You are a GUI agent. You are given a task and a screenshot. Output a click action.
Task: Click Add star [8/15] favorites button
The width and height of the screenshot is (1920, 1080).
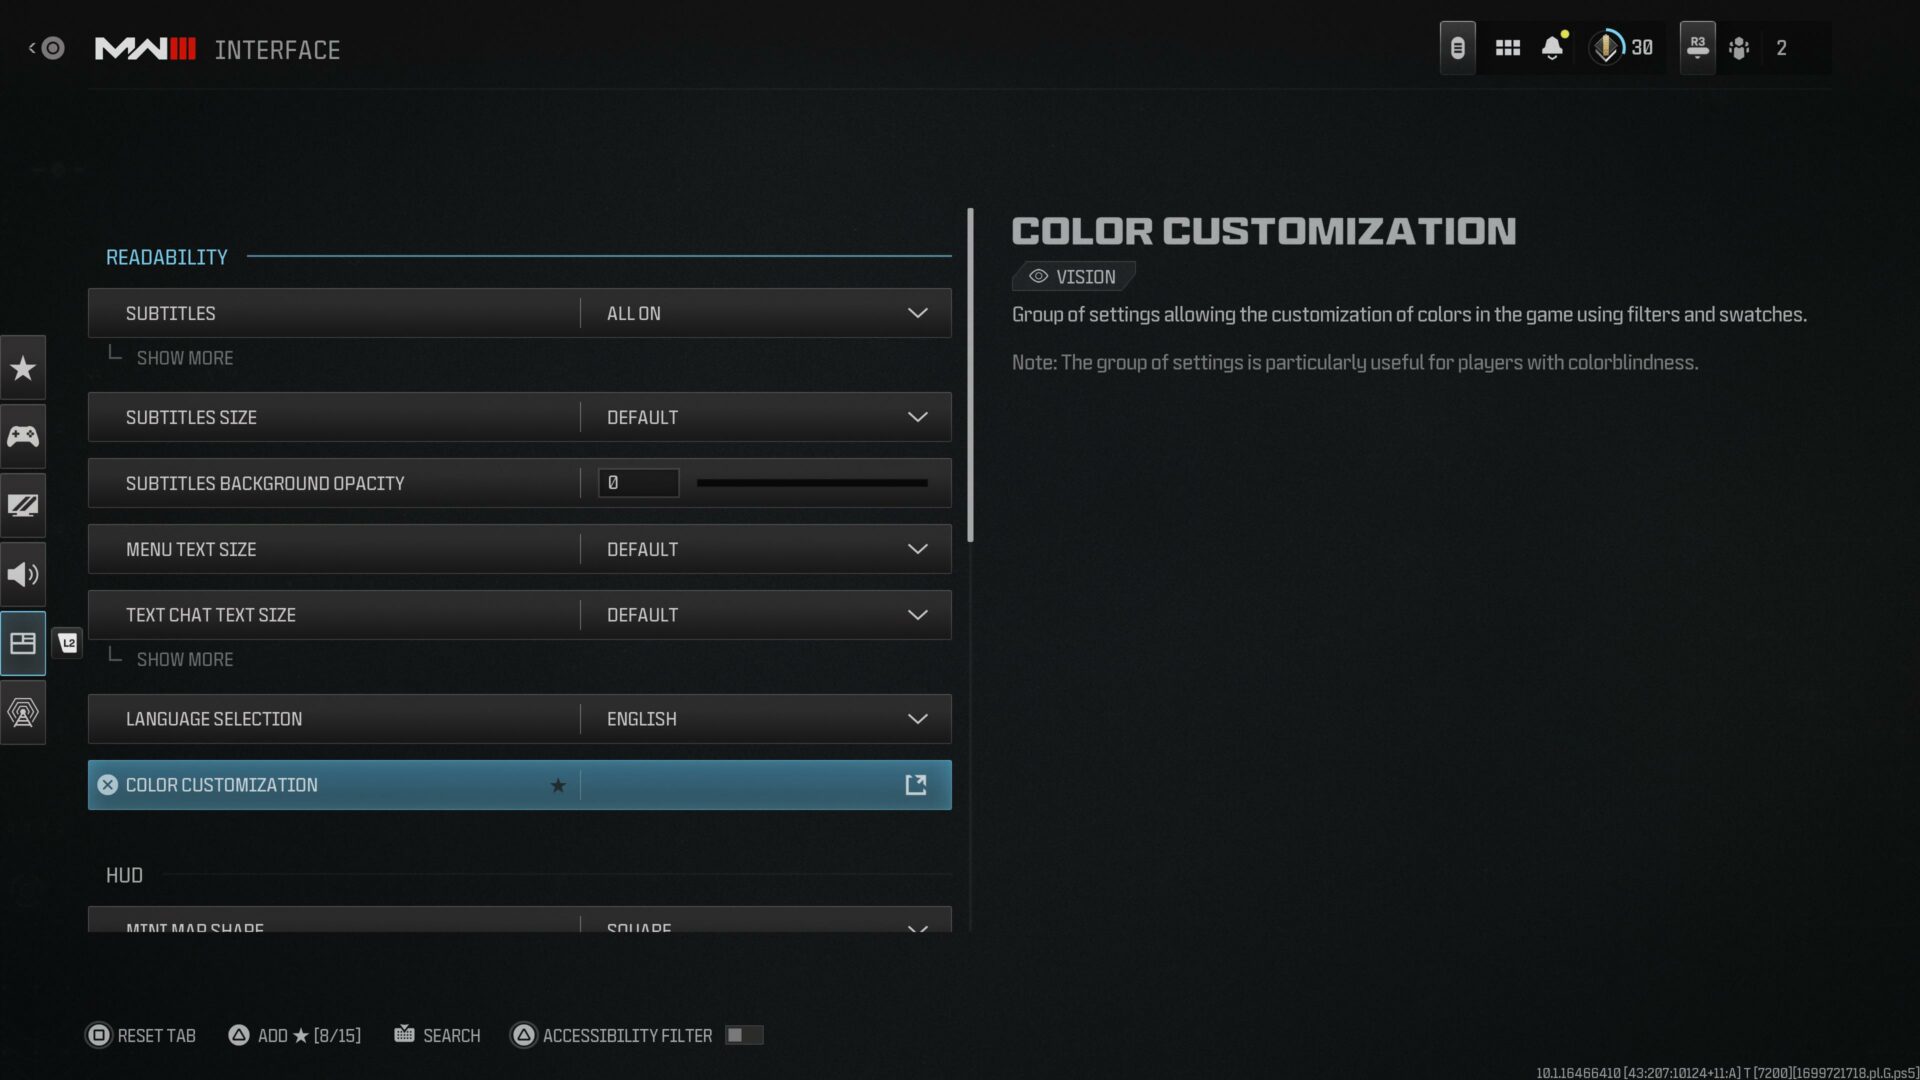295,1035
